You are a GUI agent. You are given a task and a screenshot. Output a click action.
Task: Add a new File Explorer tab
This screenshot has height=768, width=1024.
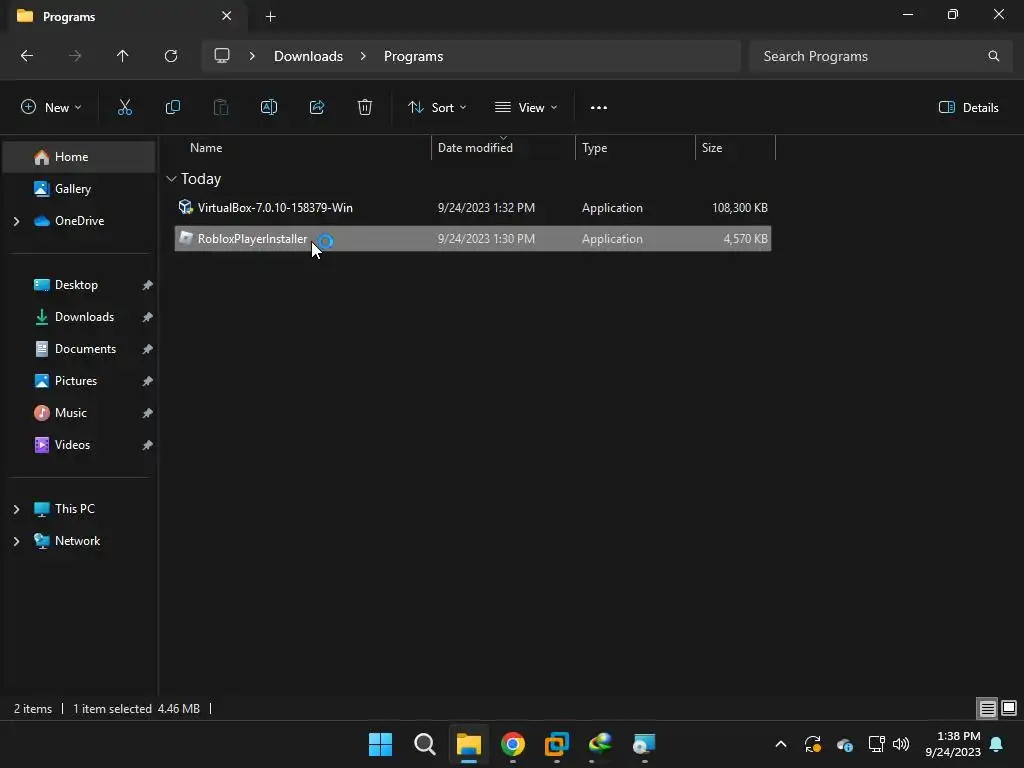(x=270, y=16)
